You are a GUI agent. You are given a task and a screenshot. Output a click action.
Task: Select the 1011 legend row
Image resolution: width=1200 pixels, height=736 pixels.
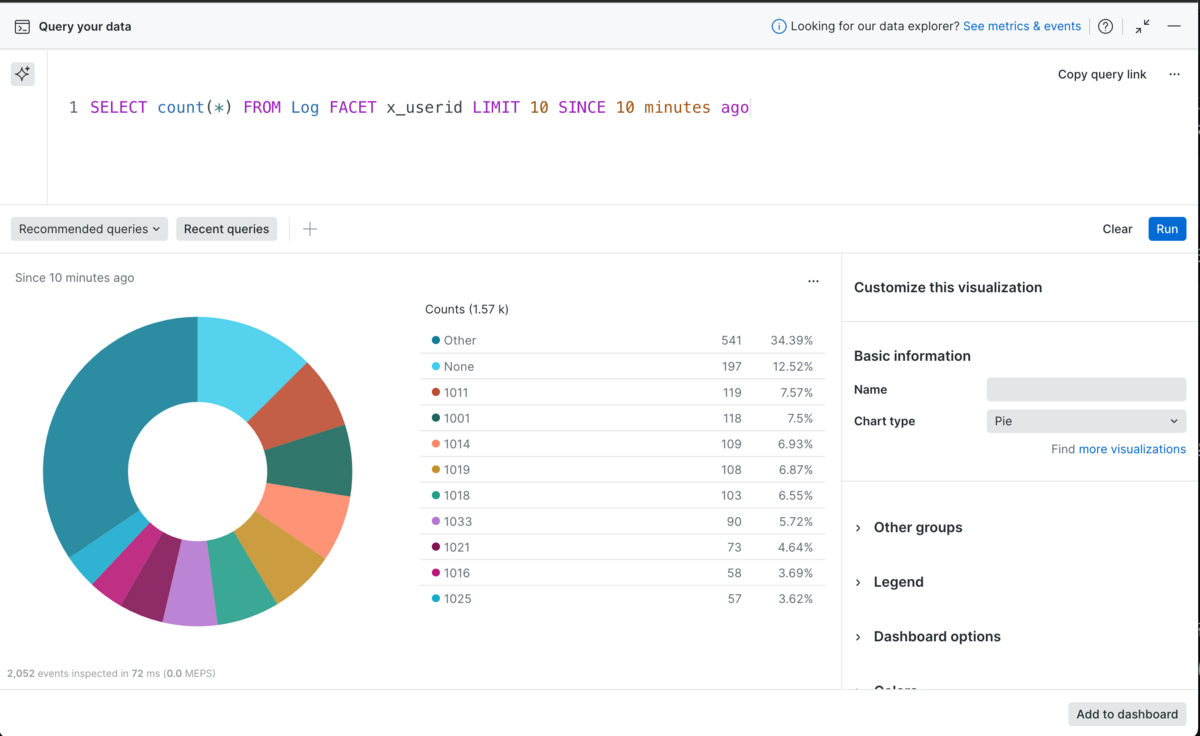click(x=623, y=392)
